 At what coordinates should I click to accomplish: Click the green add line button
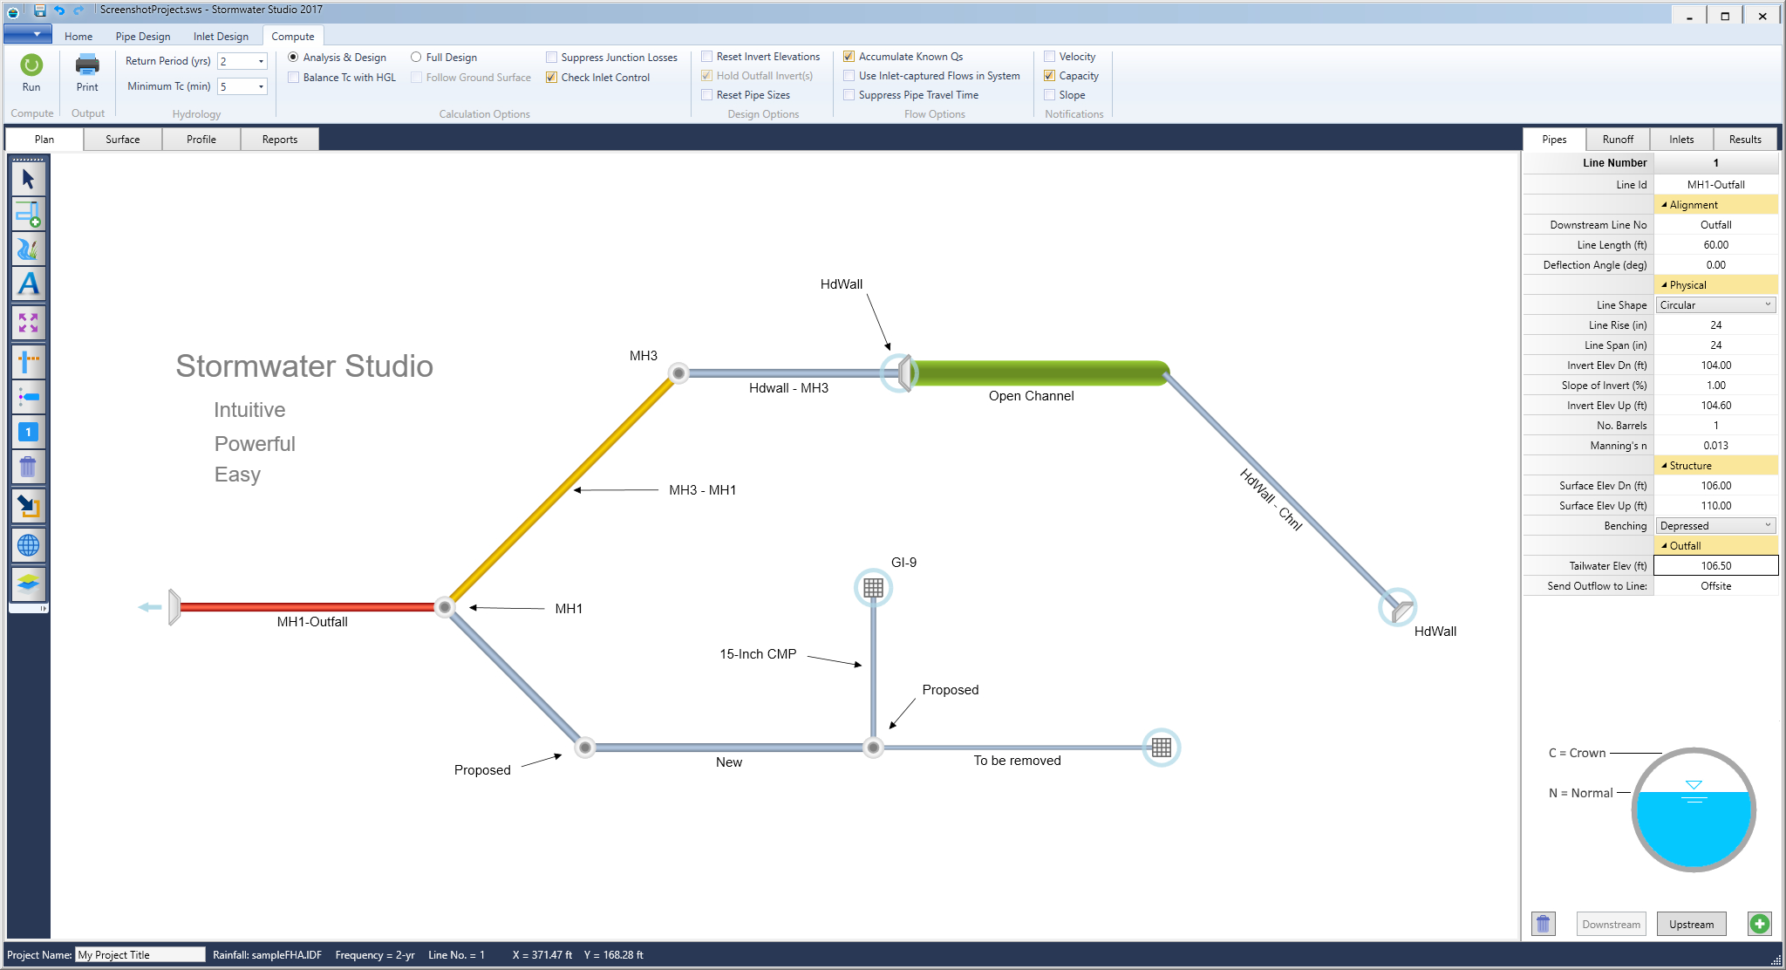click(x=1759, y=923)
